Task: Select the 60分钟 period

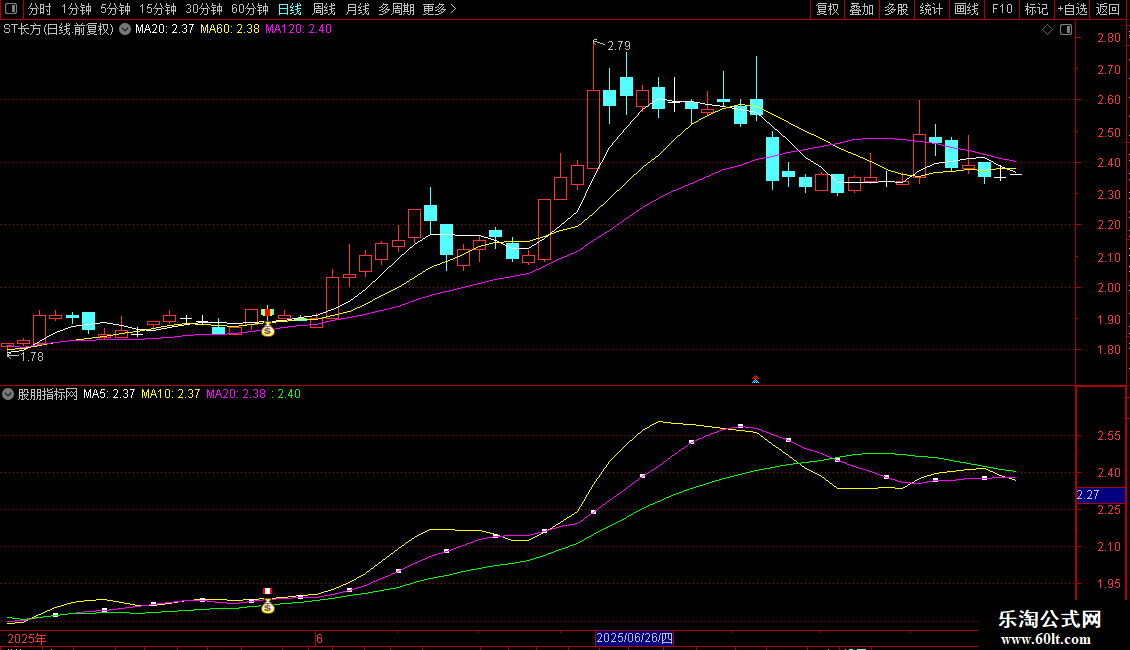Action: click(x=249, y=9)
